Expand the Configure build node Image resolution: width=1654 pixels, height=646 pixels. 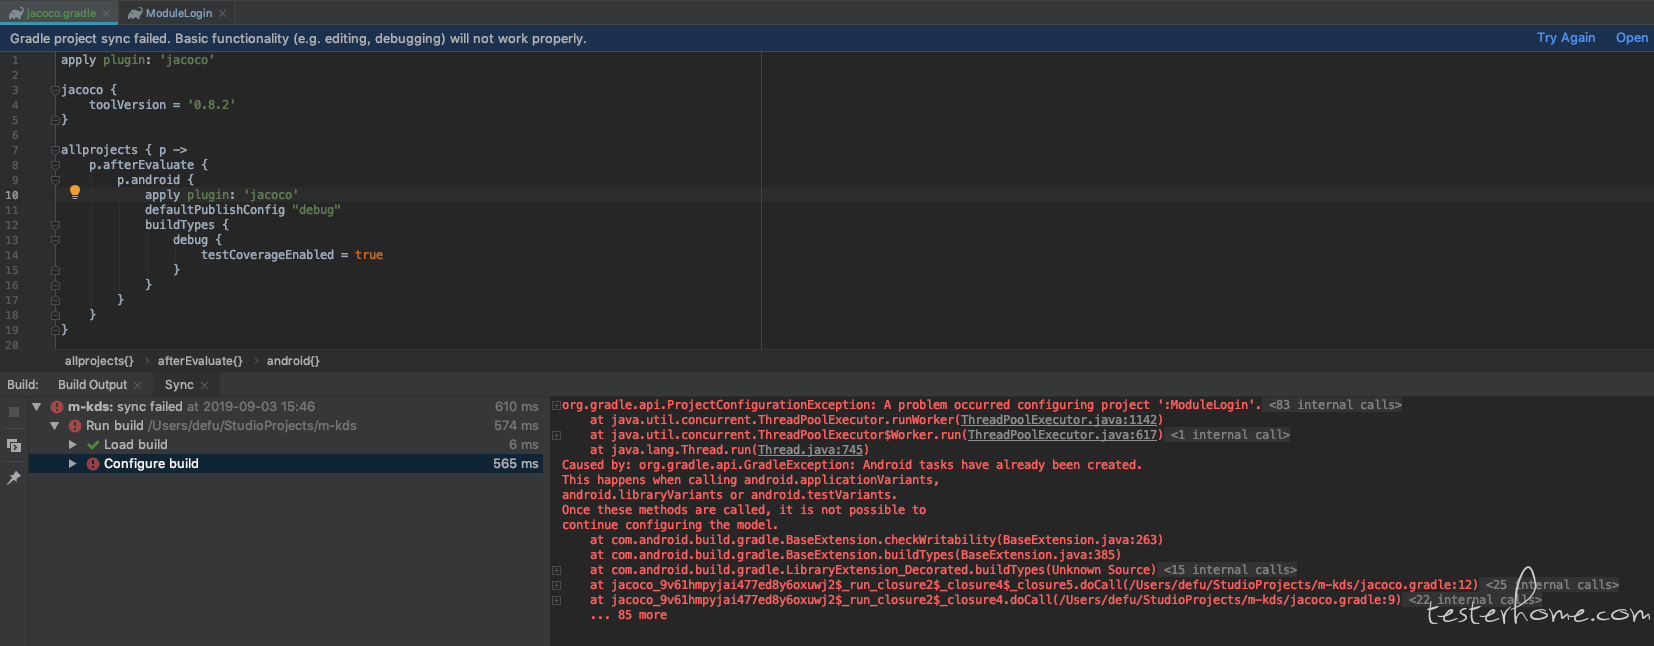tap(73, 464)
